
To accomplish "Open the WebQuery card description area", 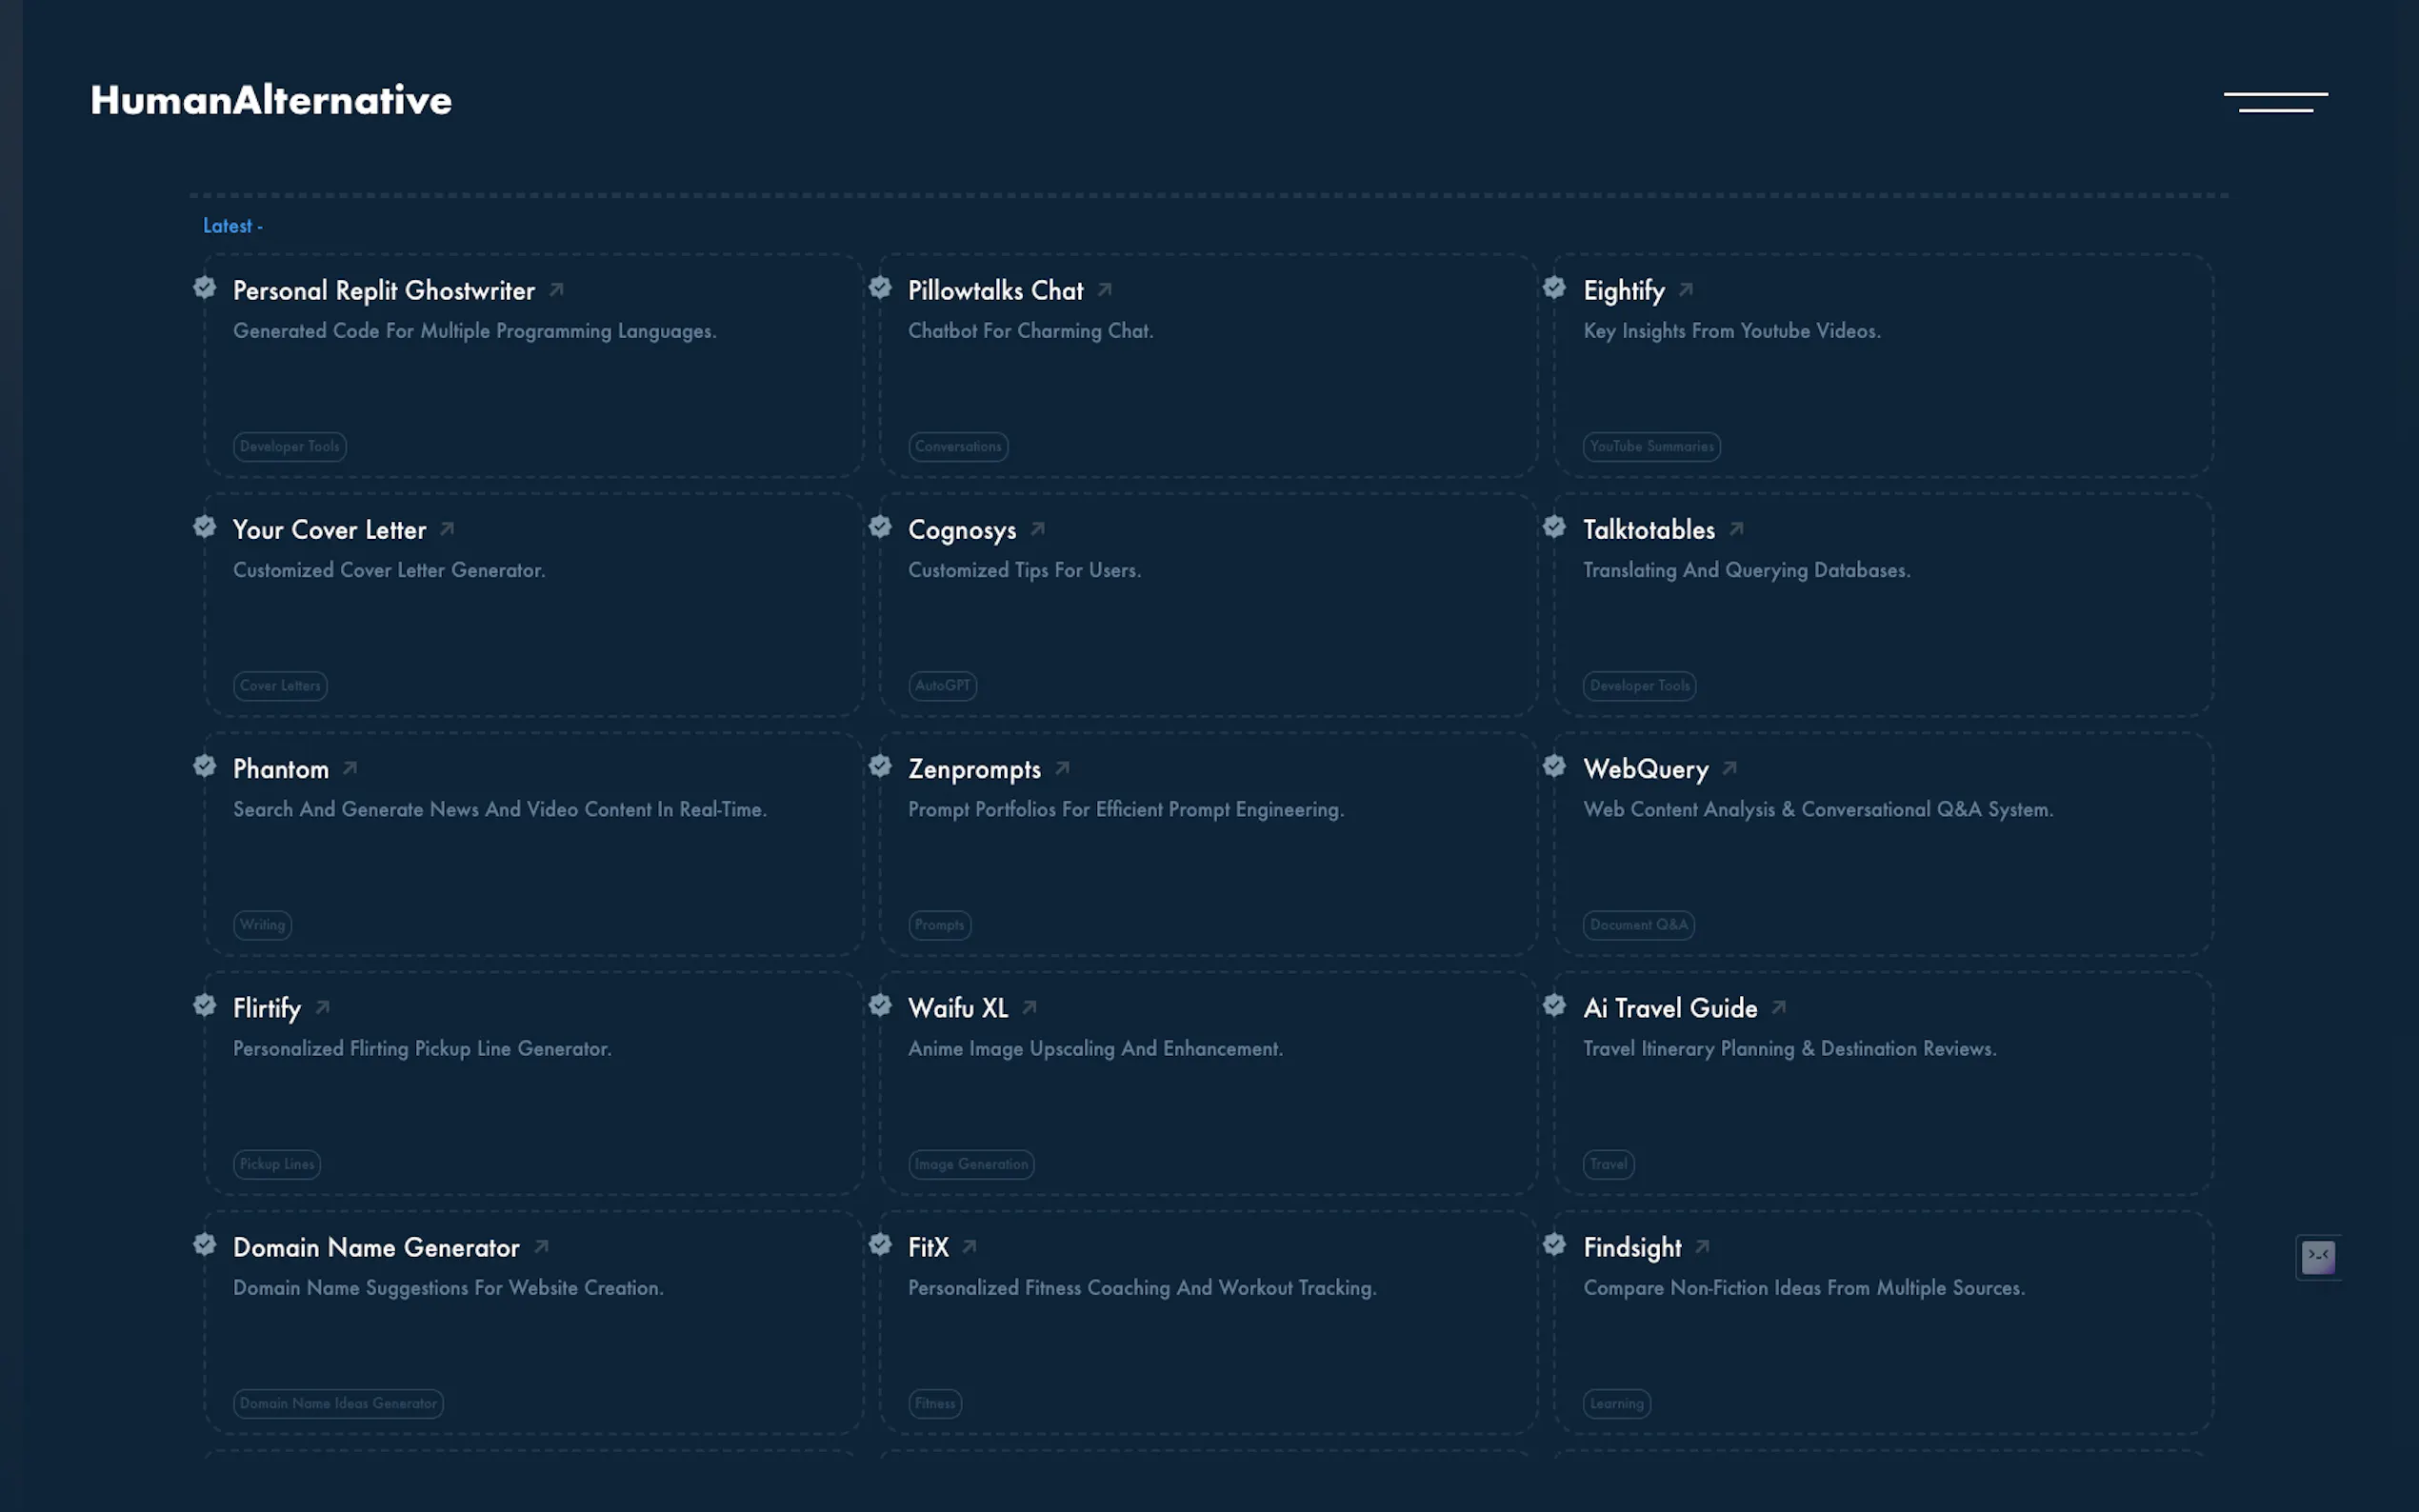I will click(x=1817, y=810).
